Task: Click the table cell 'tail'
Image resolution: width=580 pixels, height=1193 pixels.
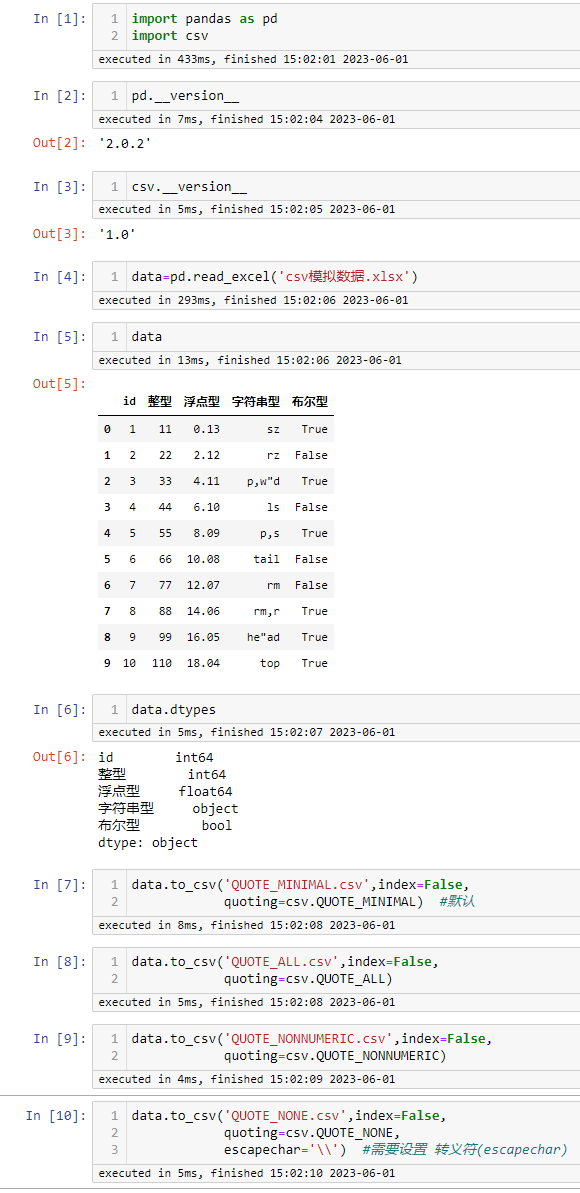Action: 266,558
